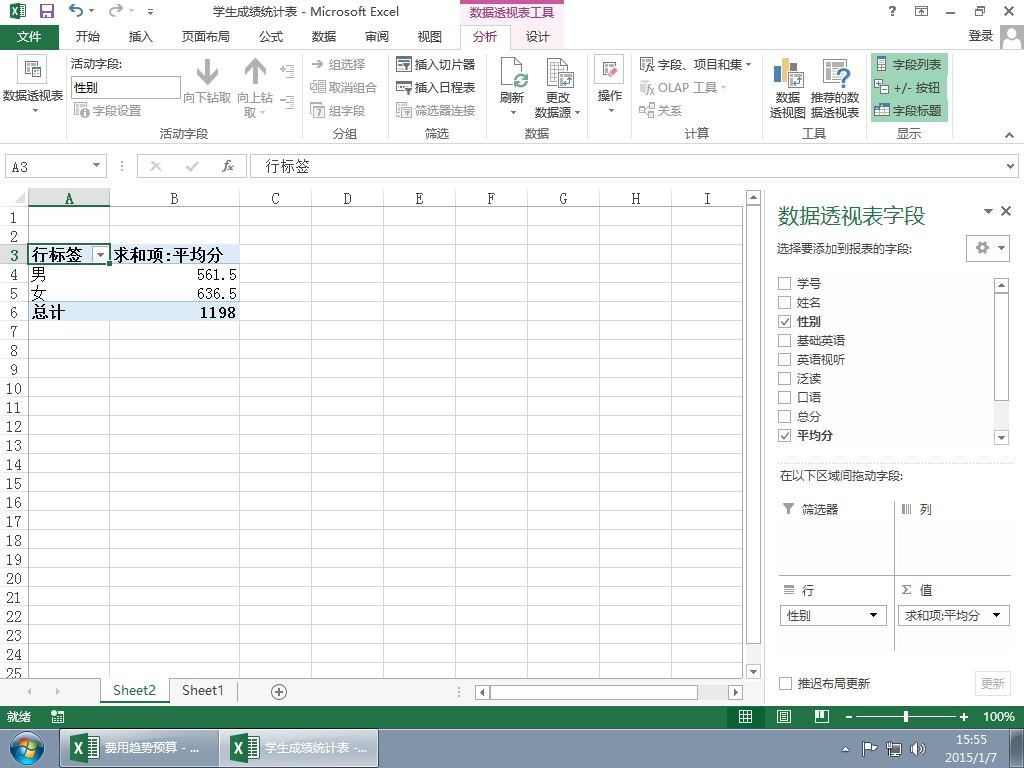
Task: Click the macro record icon in status bar
Action: pyautogui.click(x=57, y=717)
